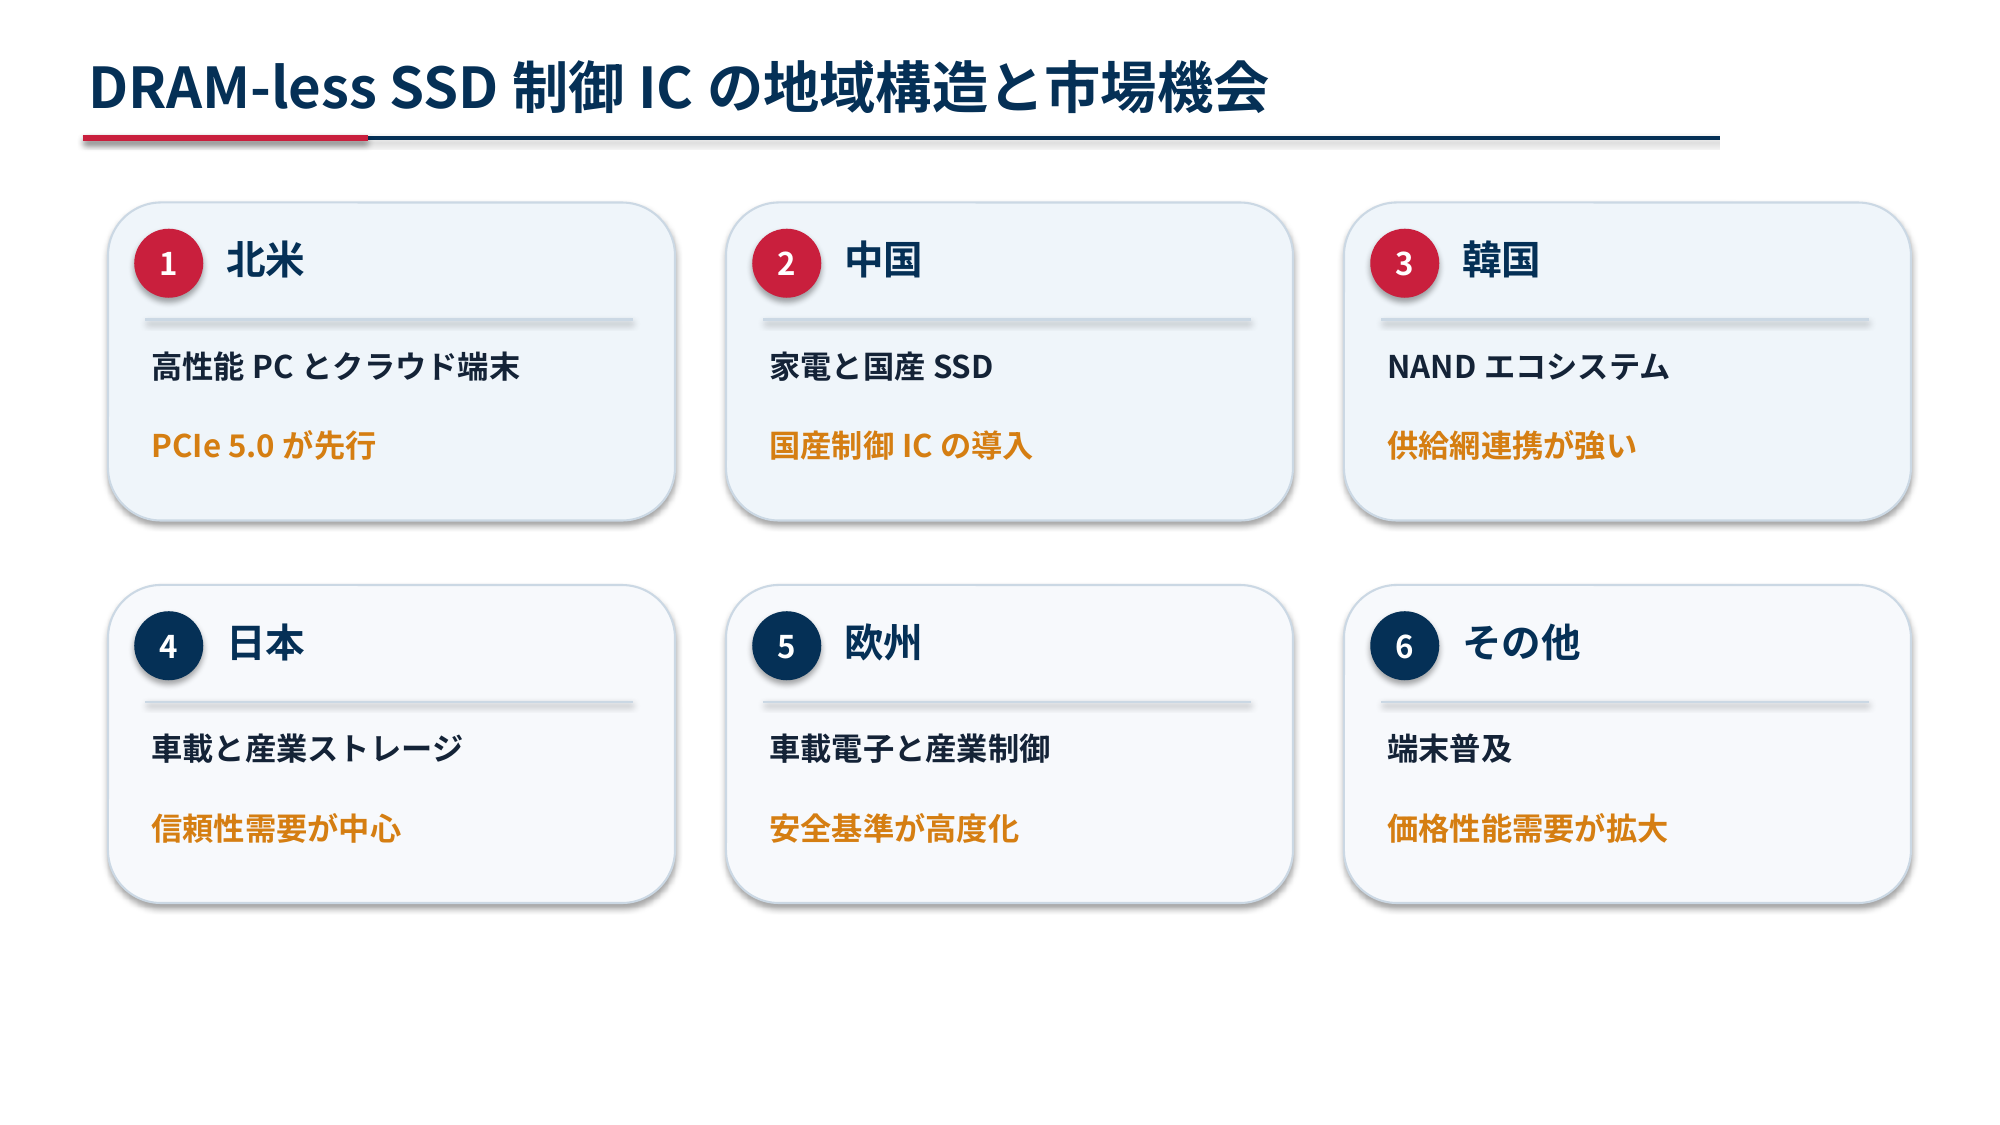Select the orange text PCIe 5.0 が先行

click(x=264, y=446)
